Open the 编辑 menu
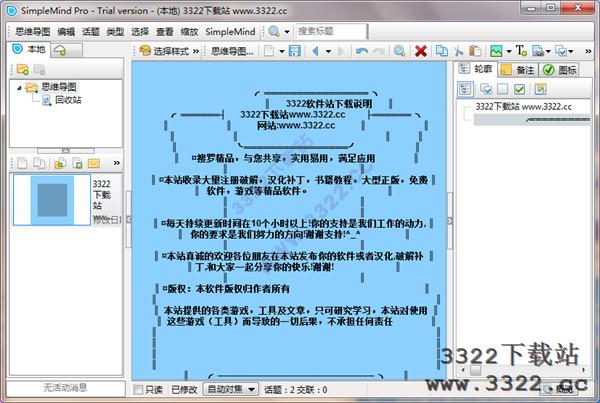Screen dimensions: 600x403 pyautogui.click(x=66, y=31)
